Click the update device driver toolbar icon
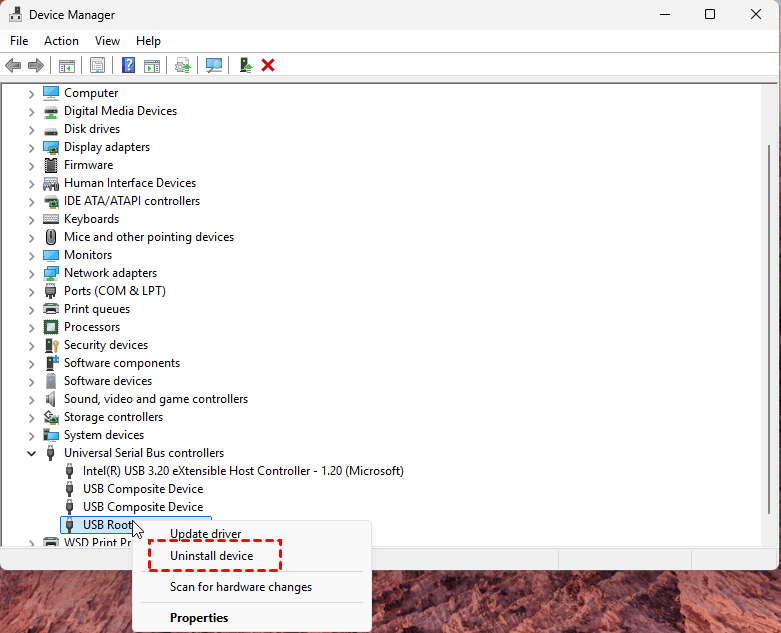 tap(182, 65)
